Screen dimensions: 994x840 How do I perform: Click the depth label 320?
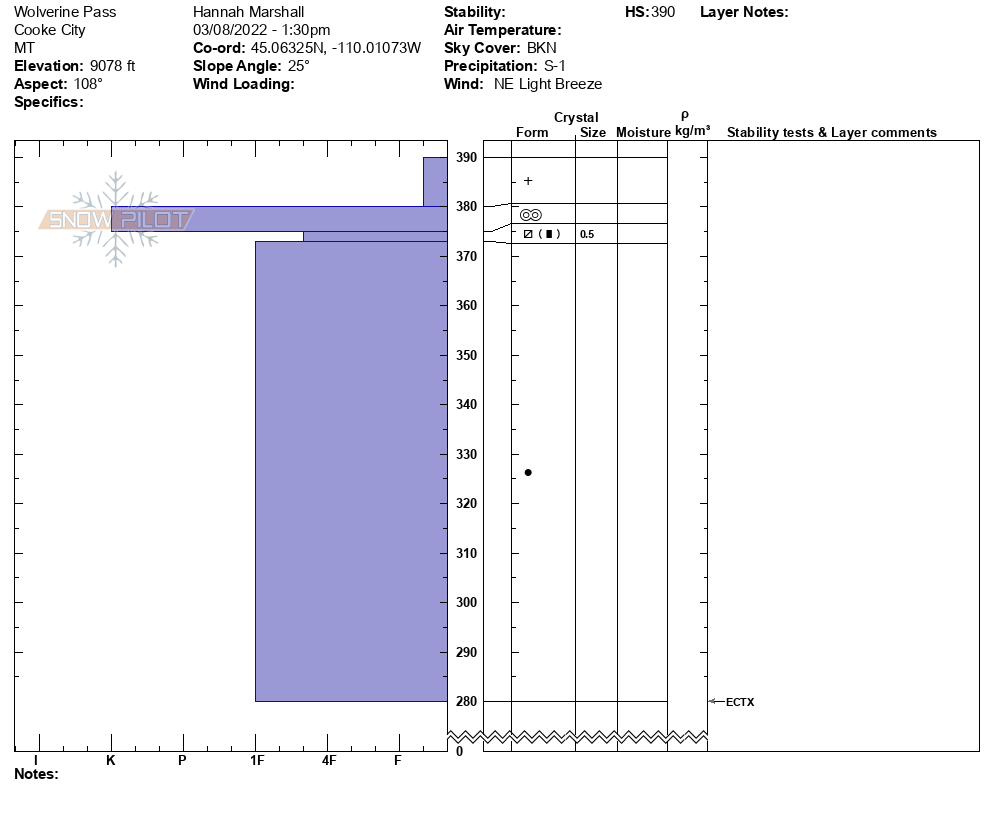coord(467,503)
